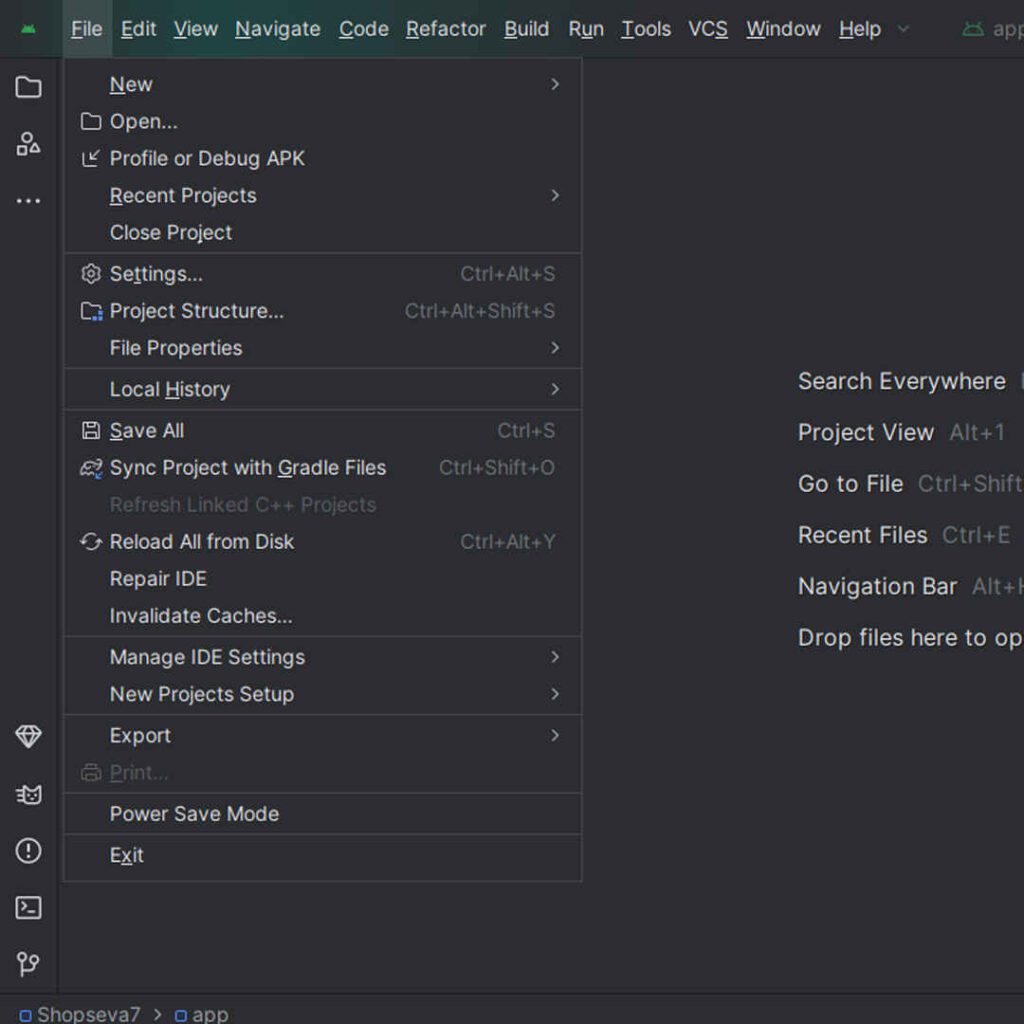The height and width of the screenshot is (1024, 1024).
Task: Click the app module breadcrumb
Action: tap(210, 1014)
